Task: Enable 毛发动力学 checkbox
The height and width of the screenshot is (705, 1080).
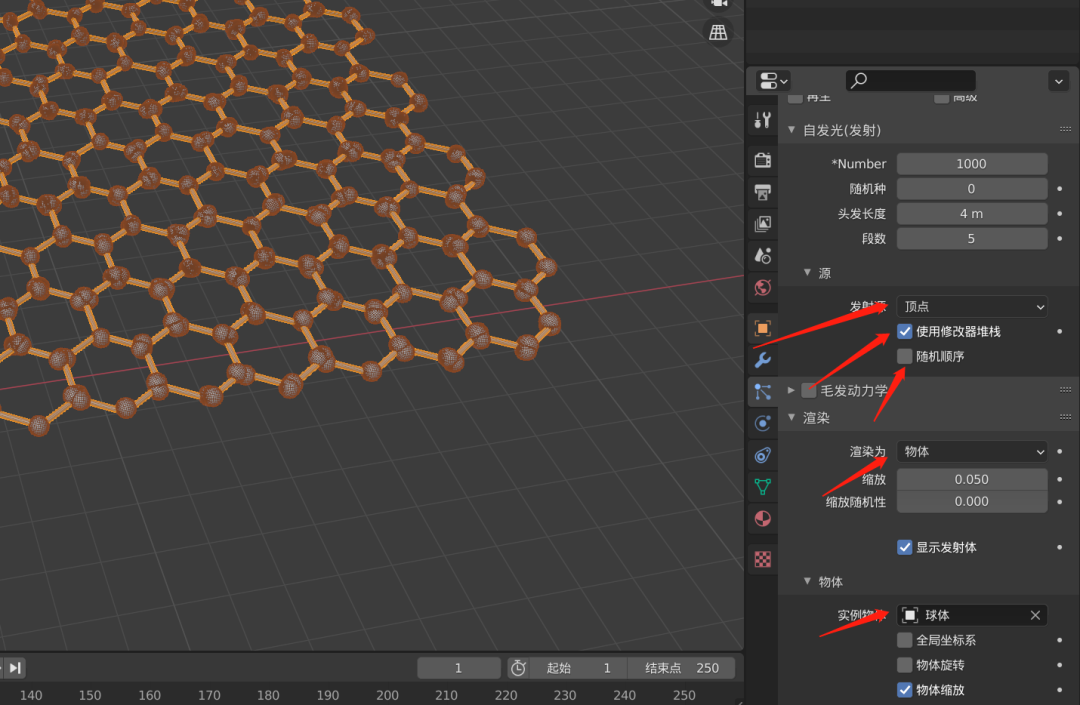Action: [x=809, y=390]
